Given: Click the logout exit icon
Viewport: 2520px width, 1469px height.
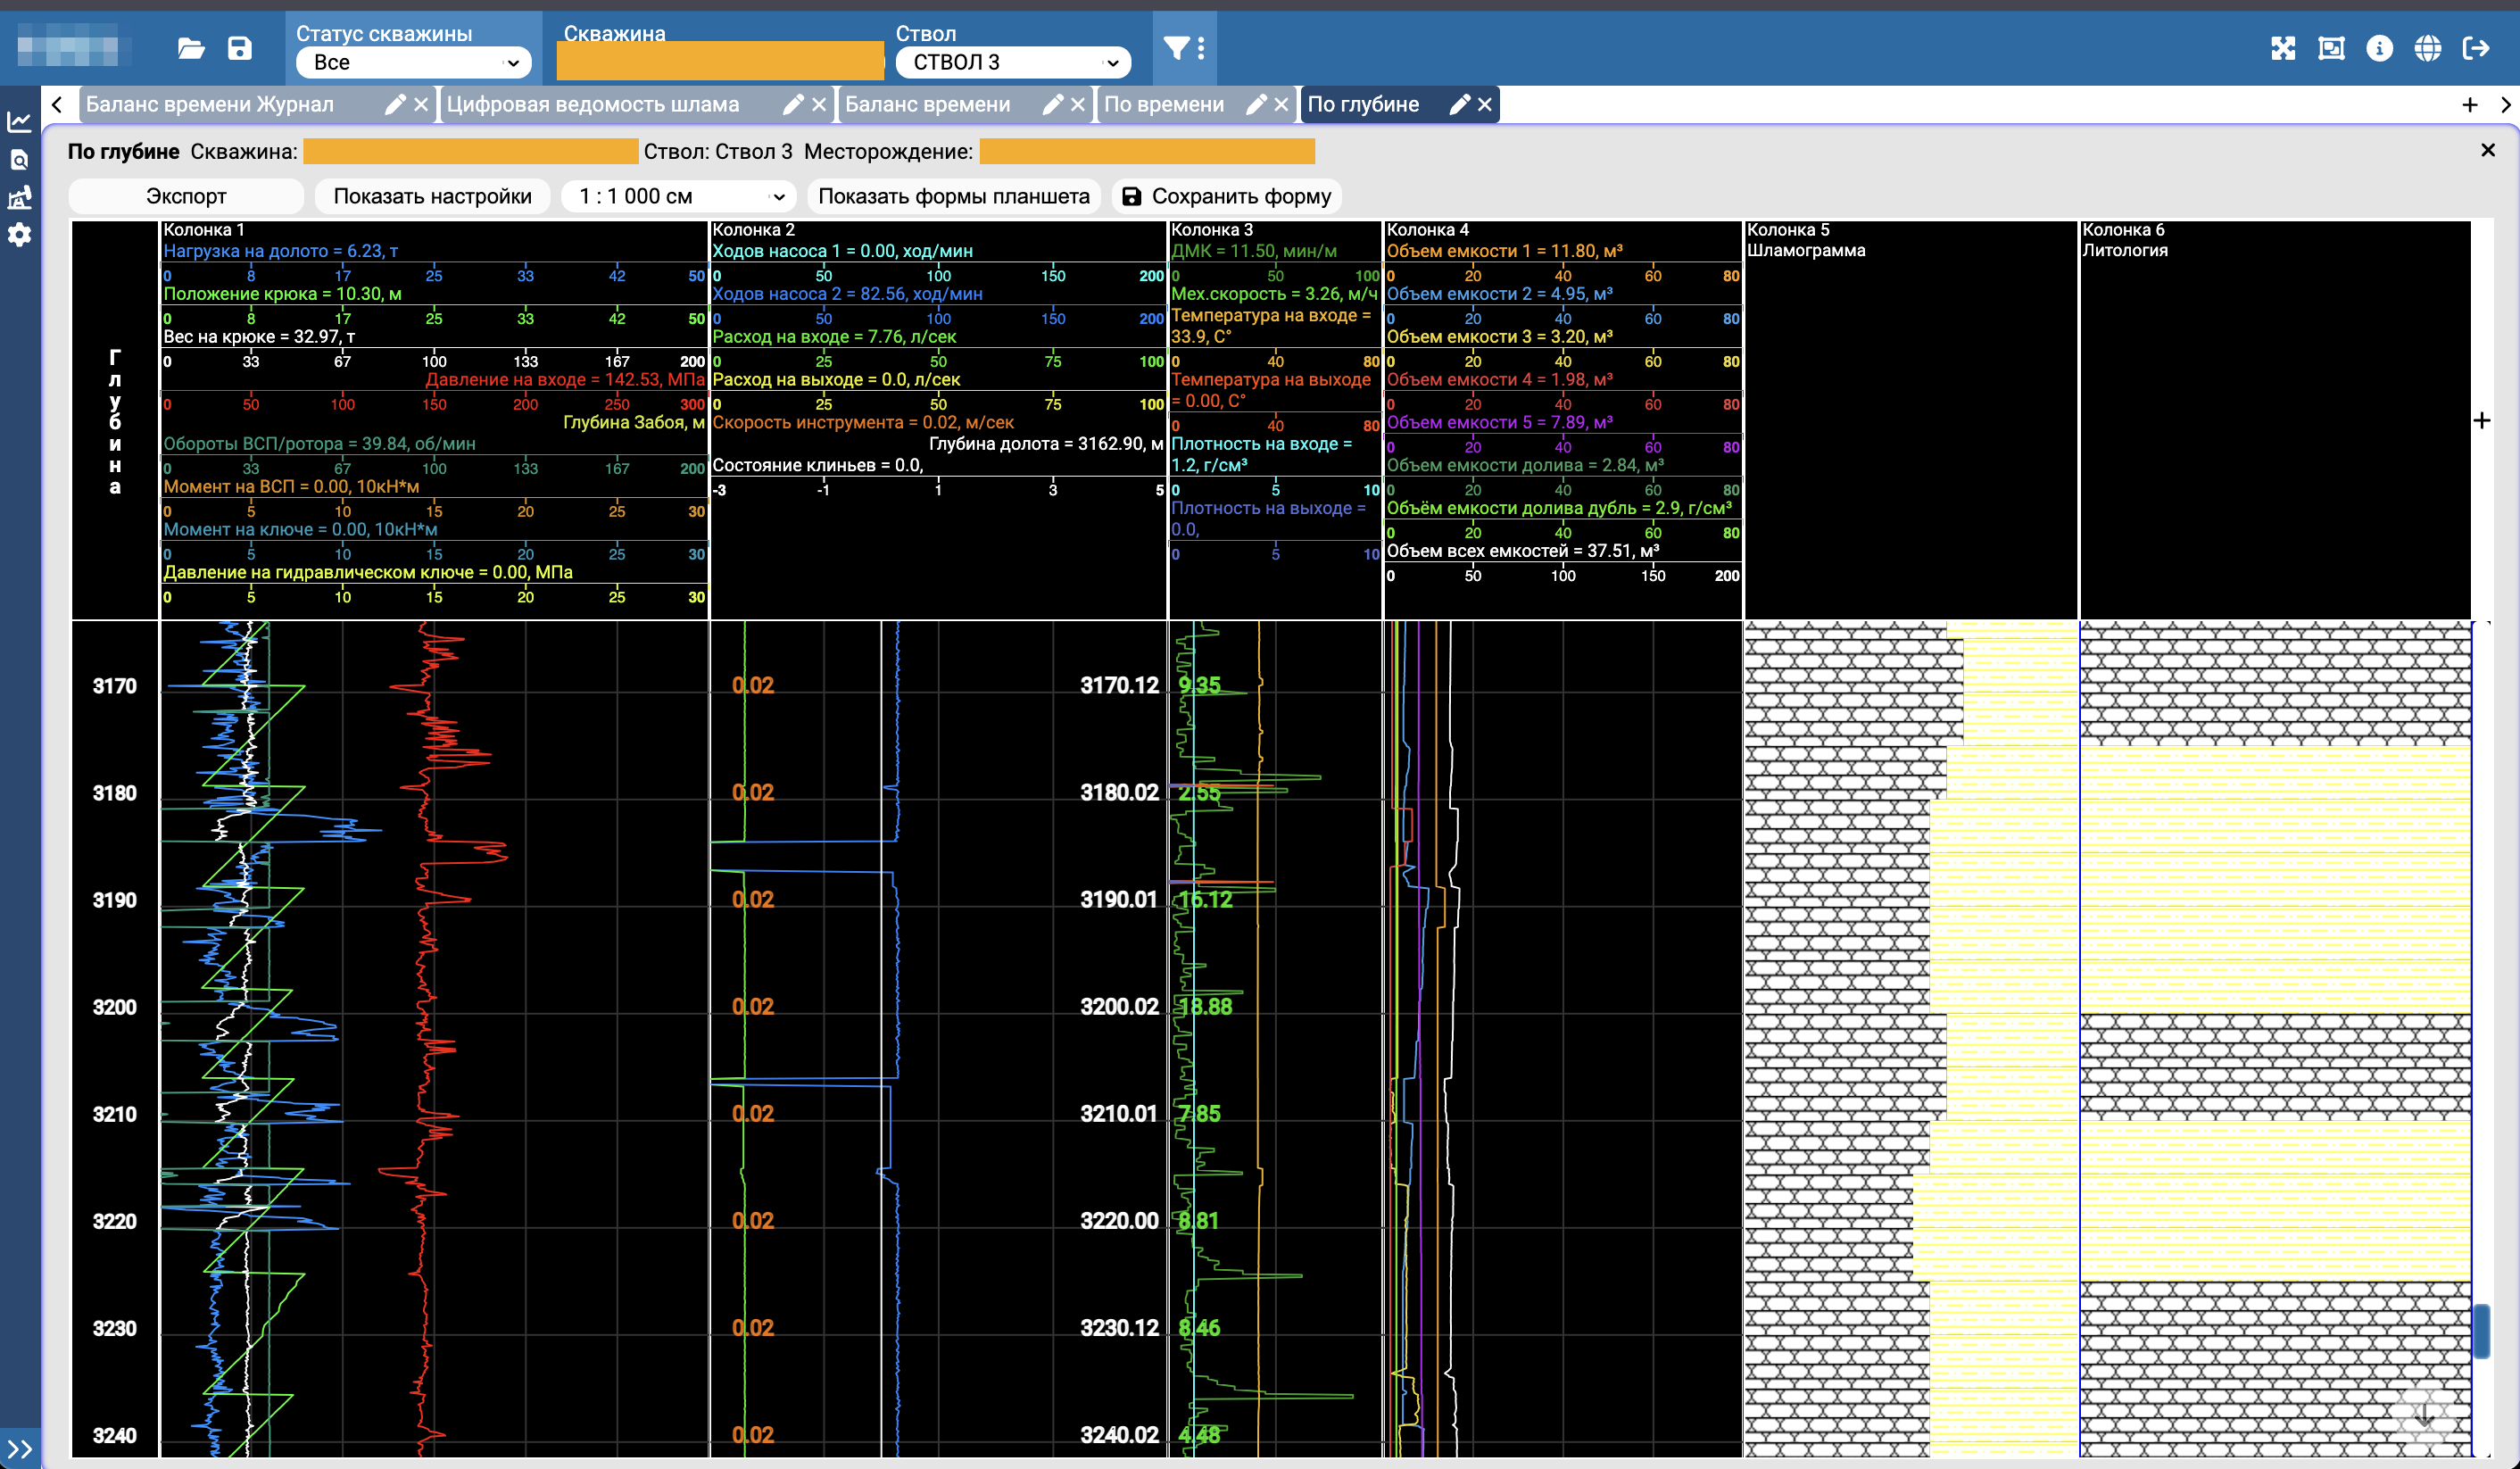Looking at the screenshot, I should [x=2476, y=48].
